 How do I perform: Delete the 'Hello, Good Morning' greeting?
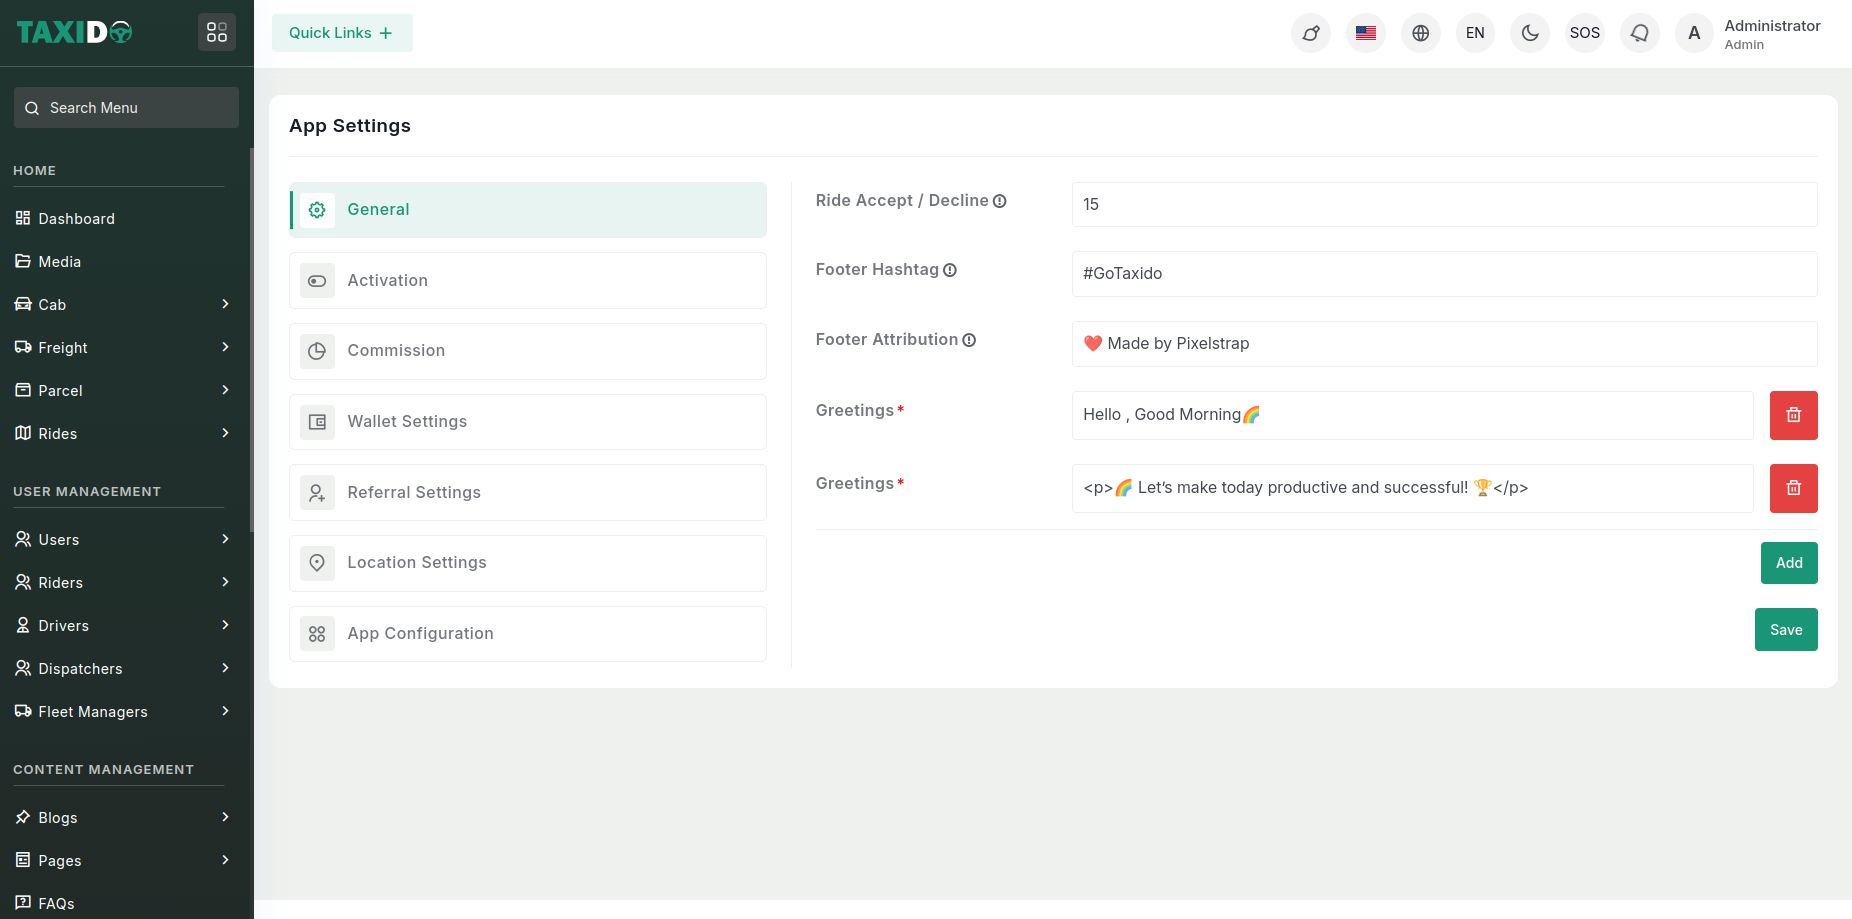pos(1793,415)
